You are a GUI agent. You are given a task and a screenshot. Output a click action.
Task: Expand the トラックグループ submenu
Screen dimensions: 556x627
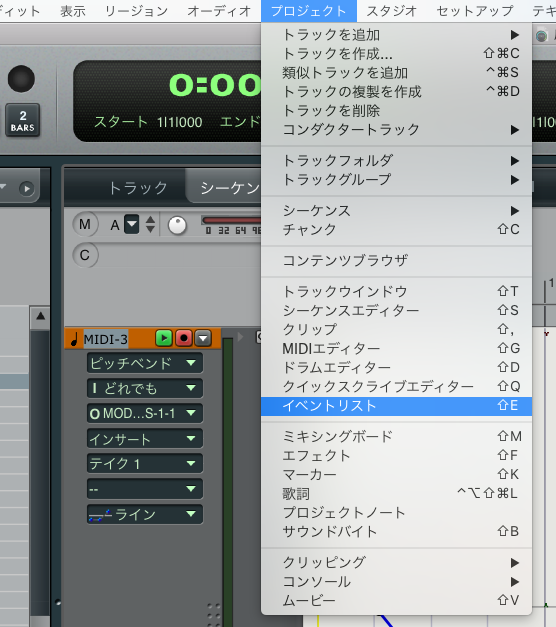(x=396, y=180)
